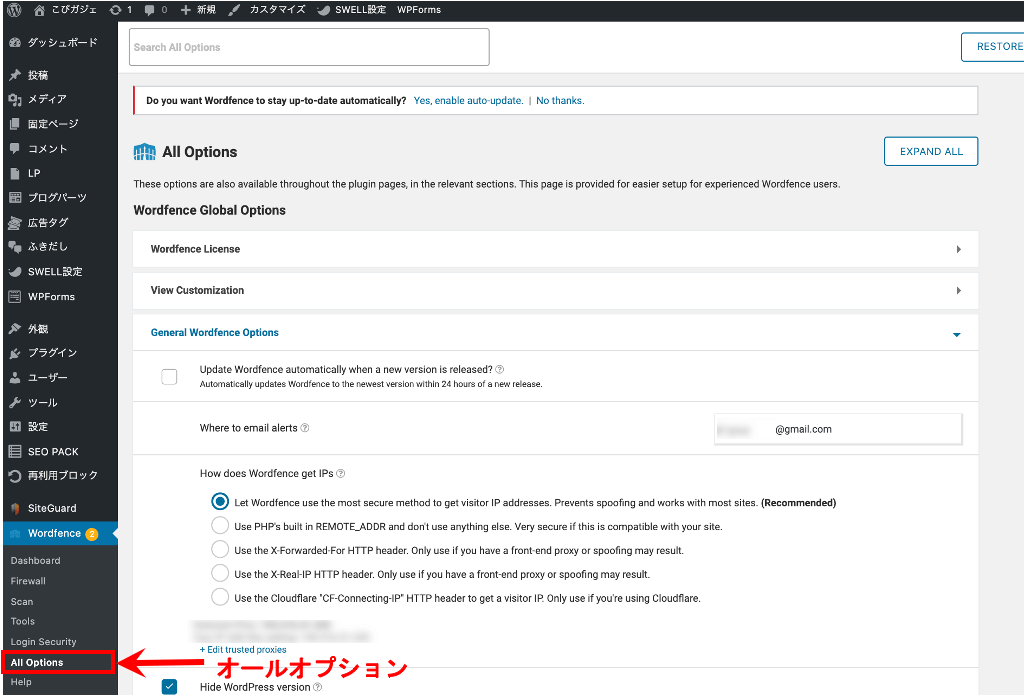Expand the Wordfence License section arrow
The width and height of the screenshot is (1024, 696).
(958, 249)
